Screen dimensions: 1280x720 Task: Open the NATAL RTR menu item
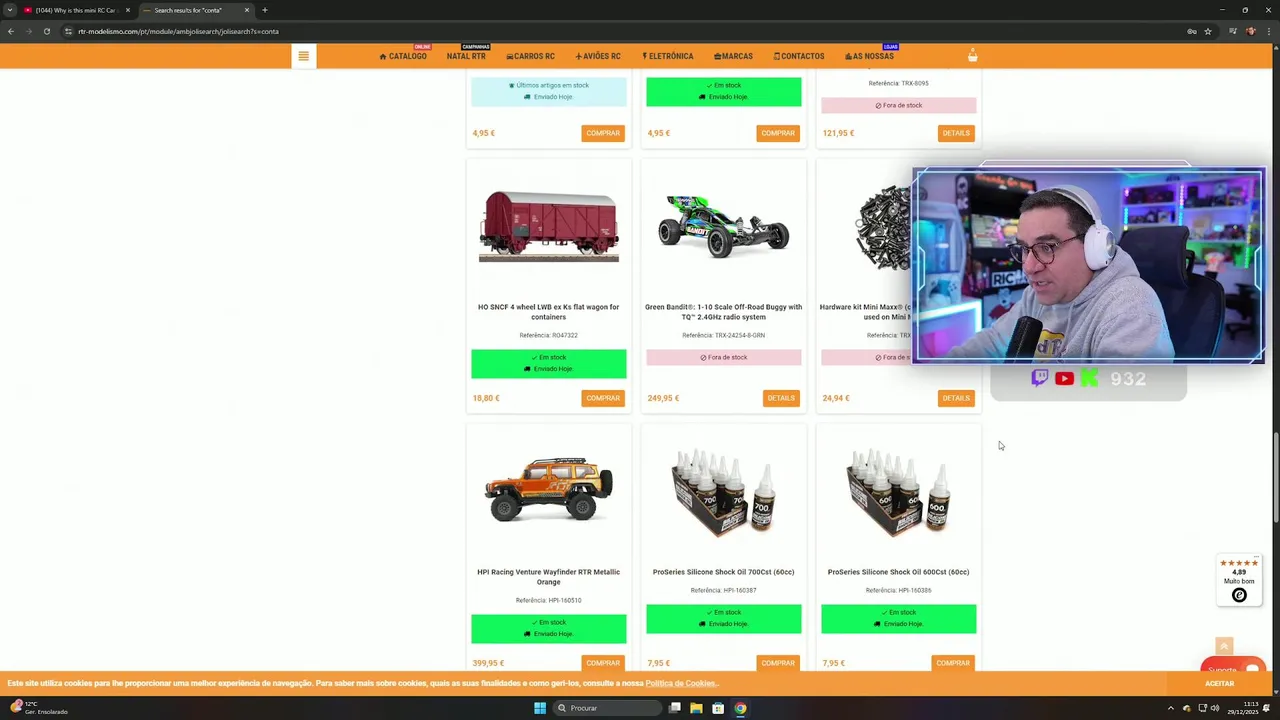pos(466,56)
